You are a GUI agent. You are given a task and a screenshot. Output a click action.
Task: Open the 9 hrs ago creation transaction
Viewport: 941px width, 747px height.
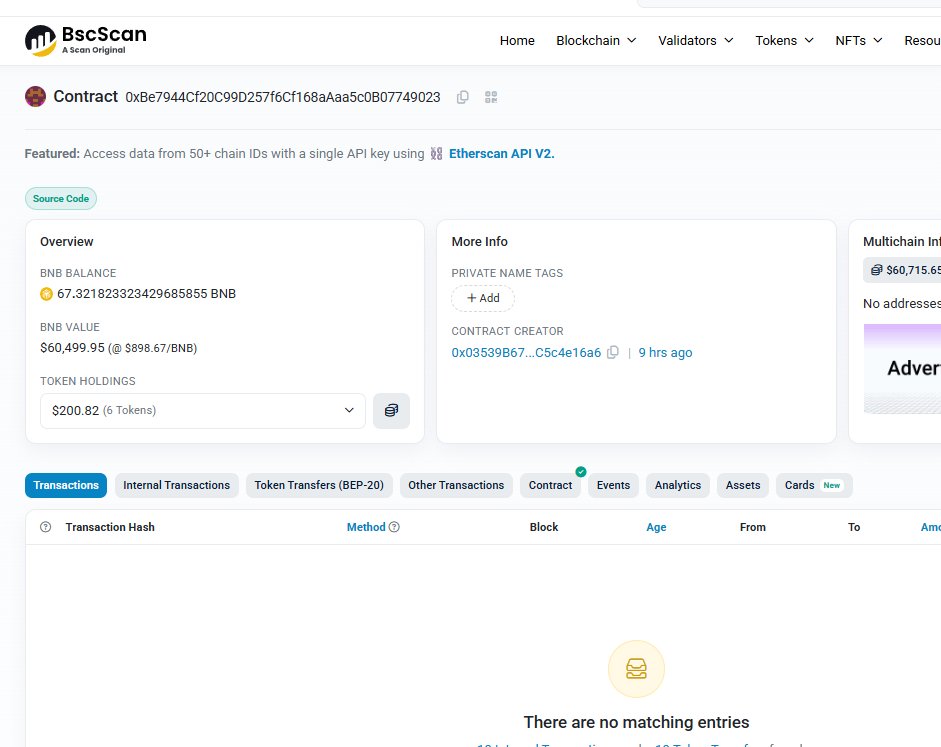click(x=665, y=352)
